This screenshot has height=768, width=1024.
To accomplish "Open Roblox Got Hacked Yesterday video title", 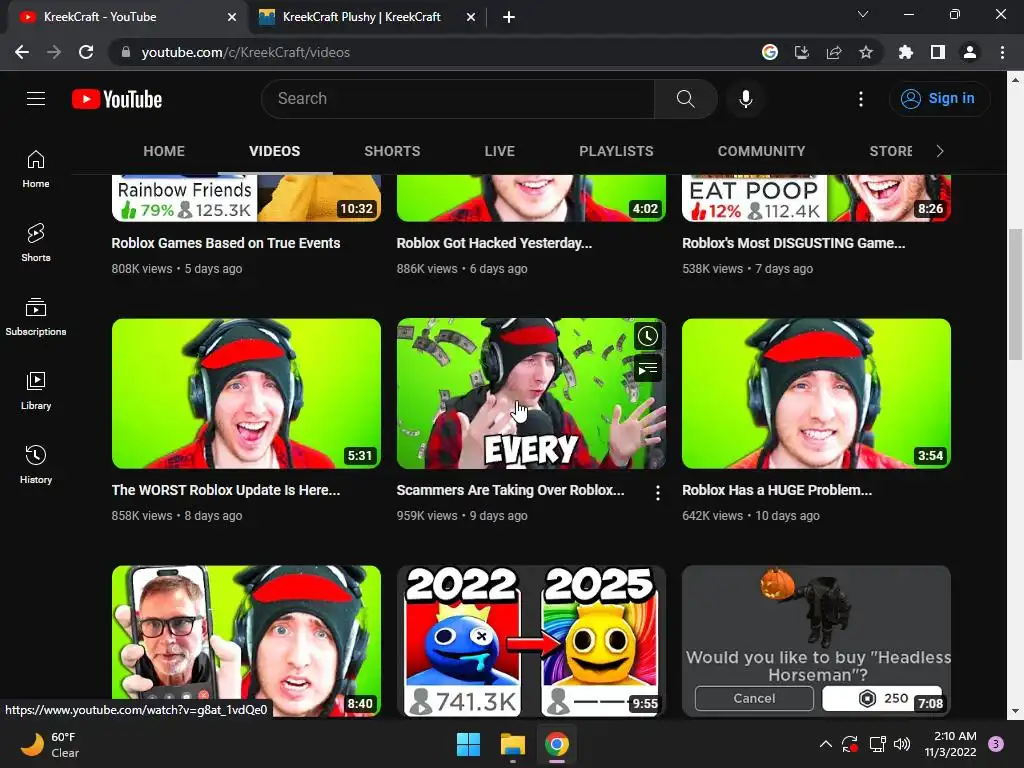I will pos(494,243).
